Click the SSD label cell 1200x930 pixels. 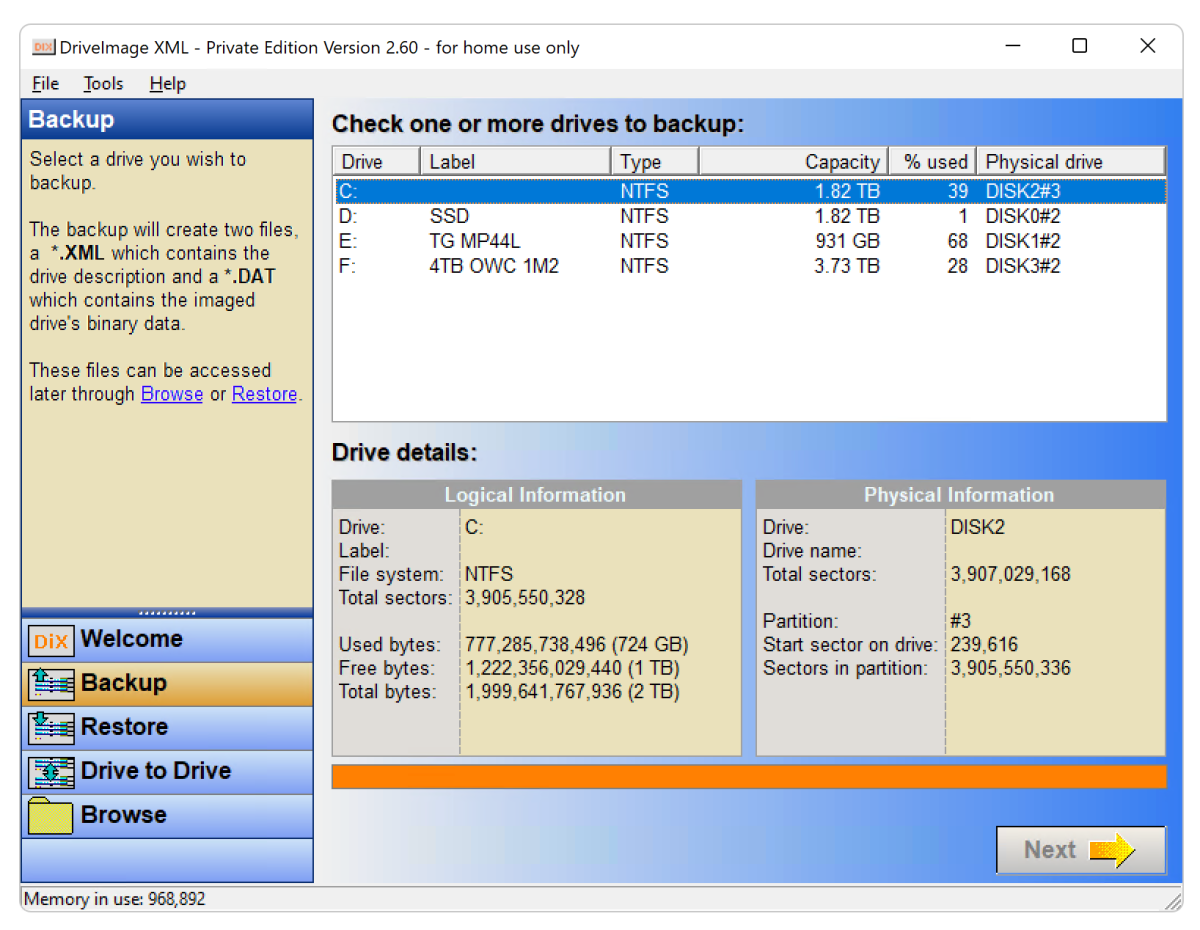coord(449,216)
